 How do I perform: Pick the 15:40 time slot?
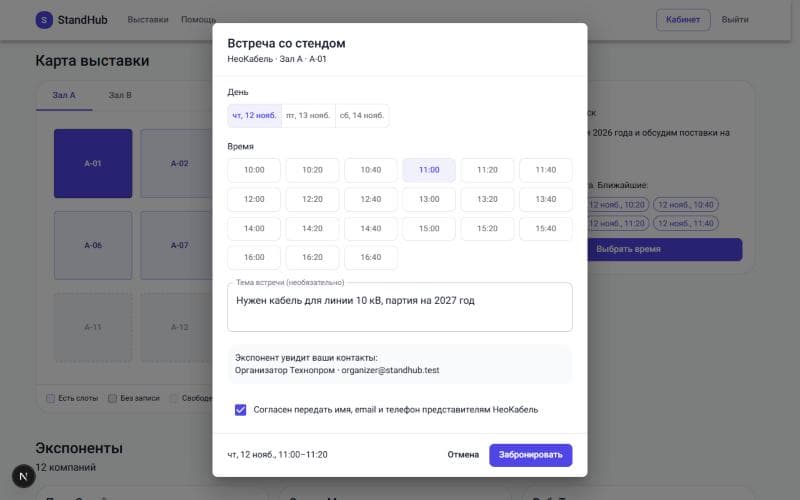coord(546,229)
